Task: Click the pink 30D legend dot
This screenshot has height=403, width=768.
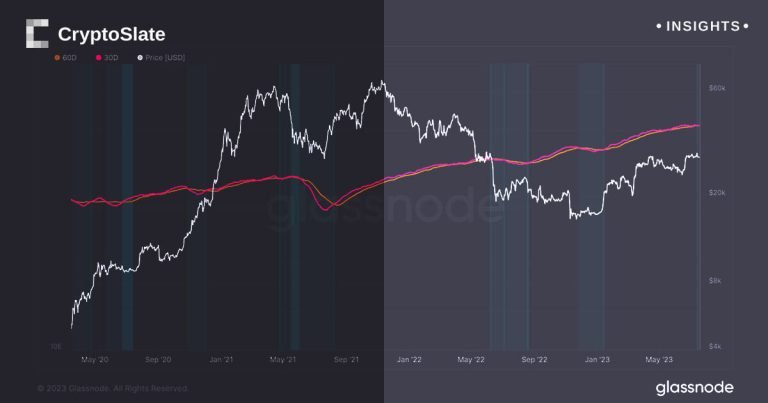Action: 97,57
